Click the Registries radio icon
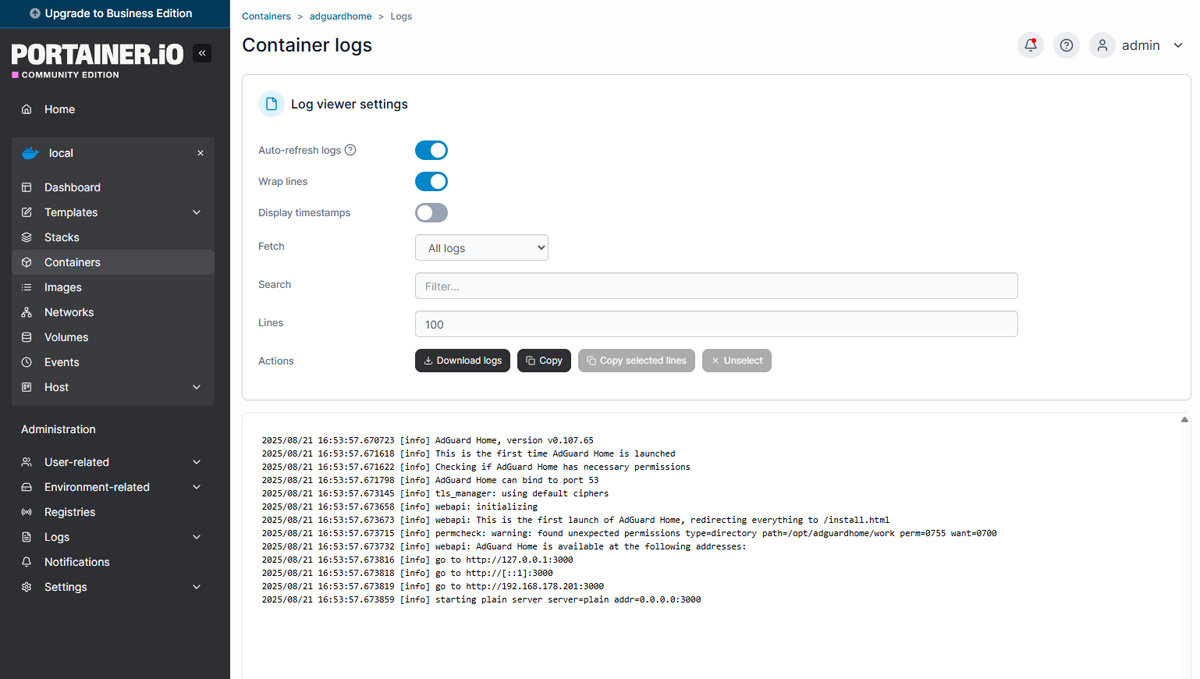Screen dimensions: 1200x679 click(27, 512)
